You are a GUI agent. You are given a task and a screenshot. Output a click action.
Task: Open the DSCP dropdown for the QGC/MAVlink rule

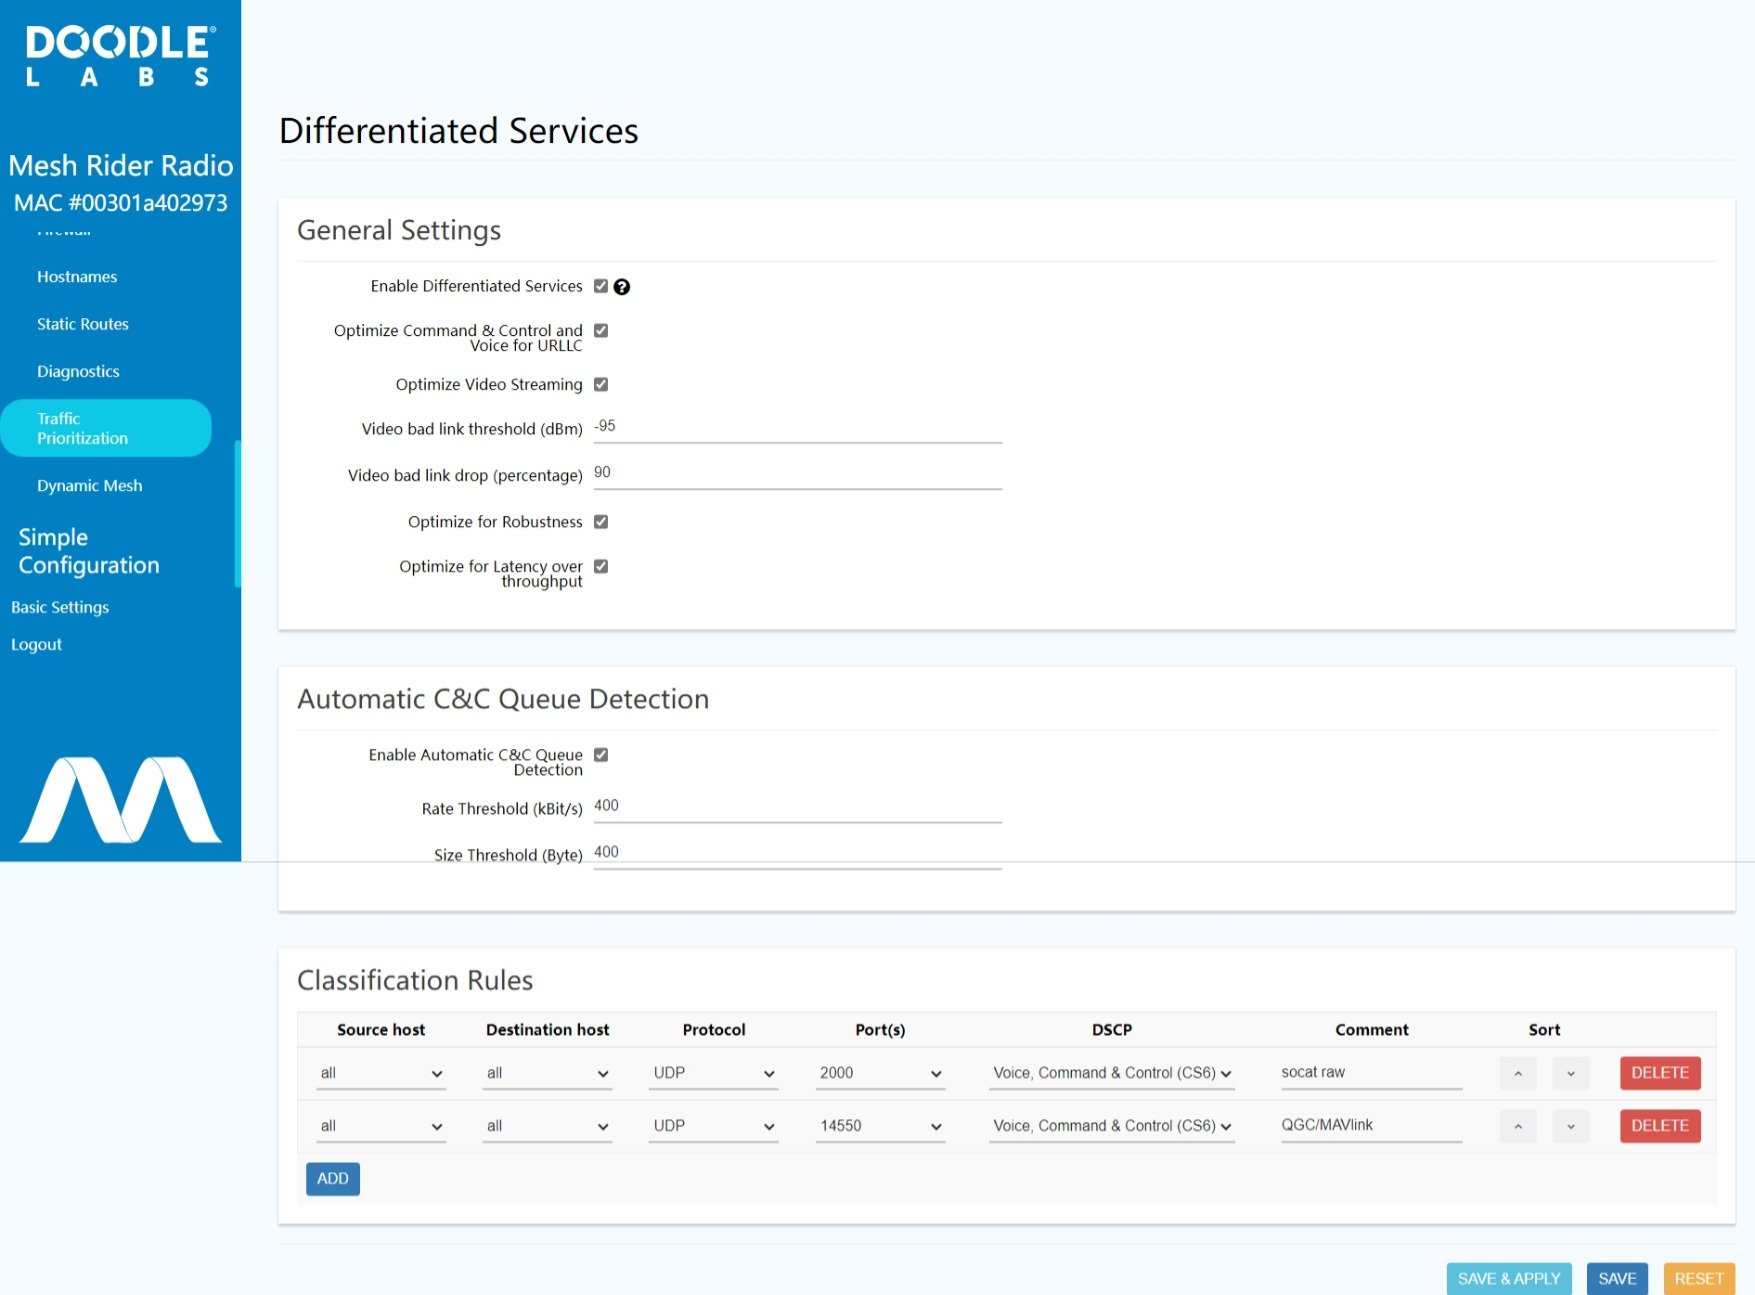click(x=1111, y=1126)
